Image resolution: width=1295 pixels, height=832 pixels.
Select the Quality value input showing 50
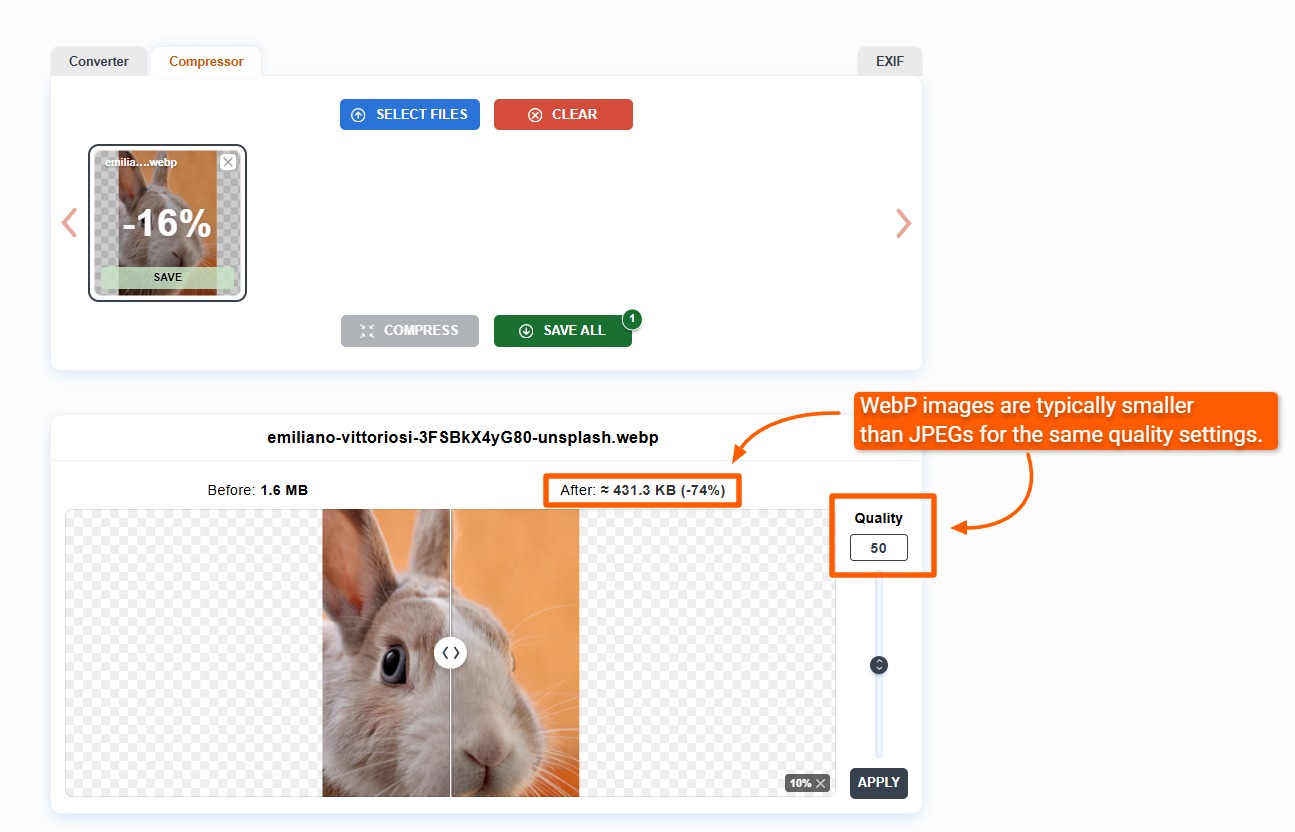click(x=880, y=547)
